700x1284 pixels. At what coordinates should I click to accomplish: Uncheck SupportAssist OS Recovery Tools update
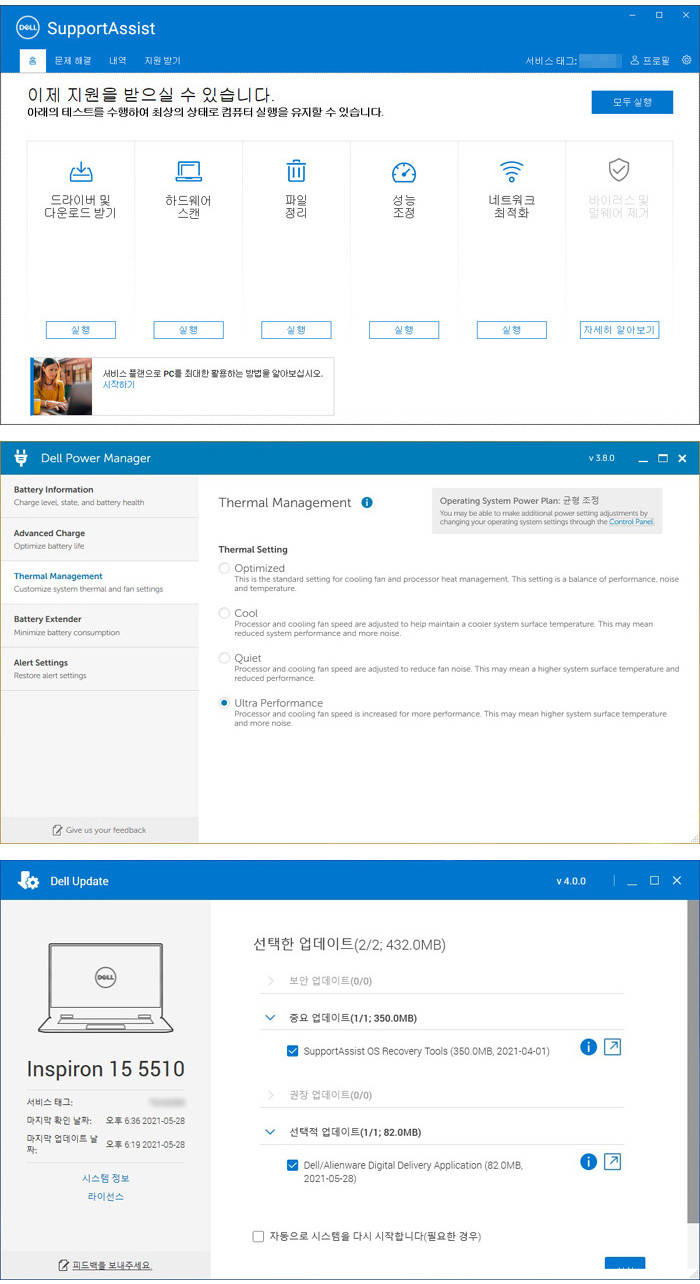[x=292, y=1051]
